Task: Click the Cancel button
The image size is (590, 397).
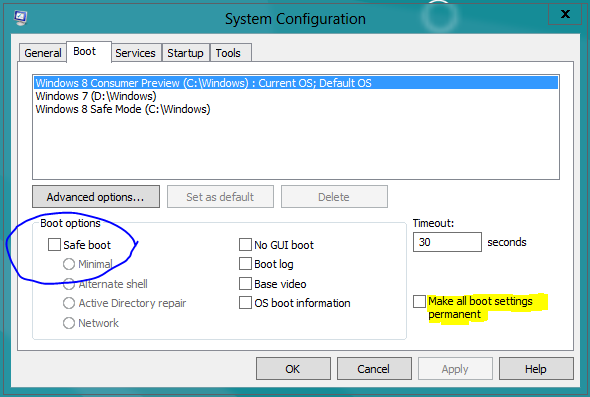Action: (374, 369)
